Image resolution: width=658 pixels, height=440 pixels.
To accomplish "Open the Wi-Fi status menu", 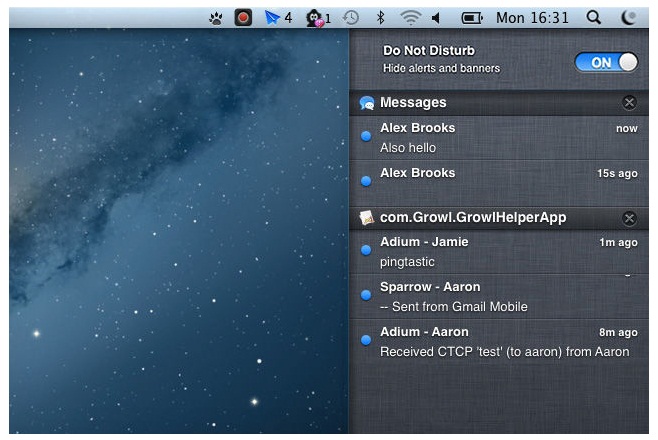I will [x=410, y=18].
